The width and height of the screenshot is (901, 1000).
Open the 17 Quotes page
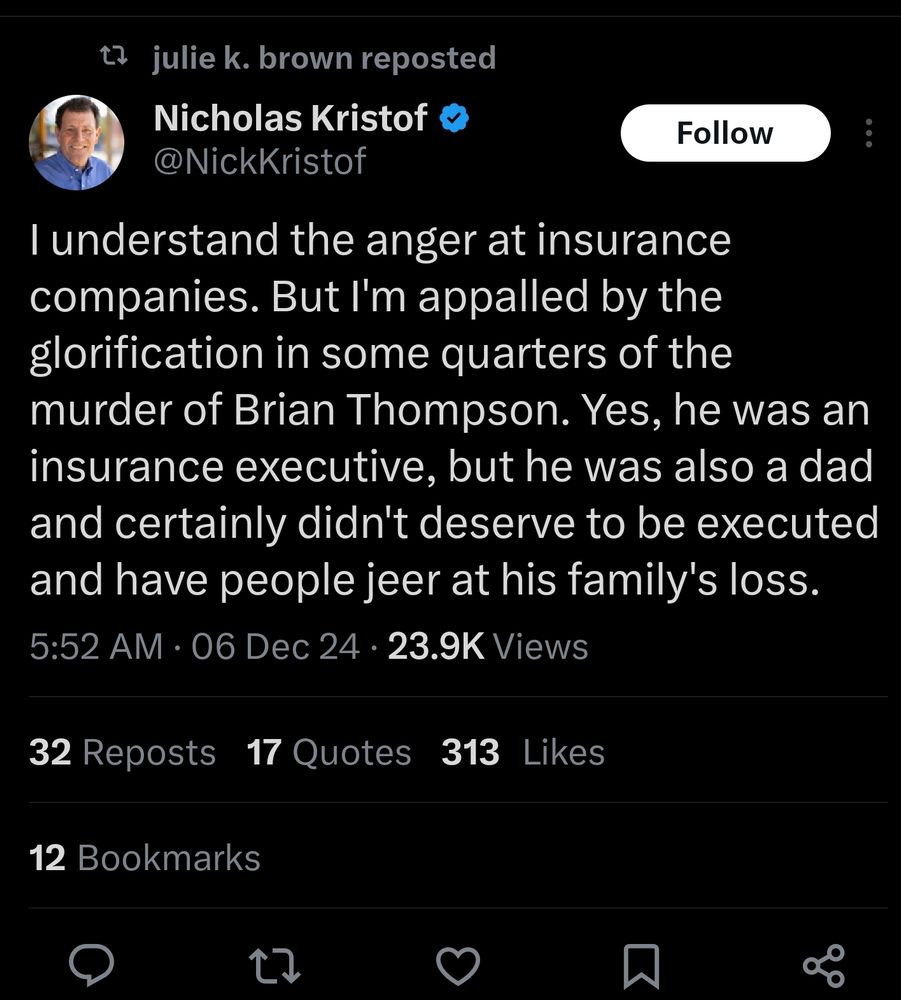[330, 752]
